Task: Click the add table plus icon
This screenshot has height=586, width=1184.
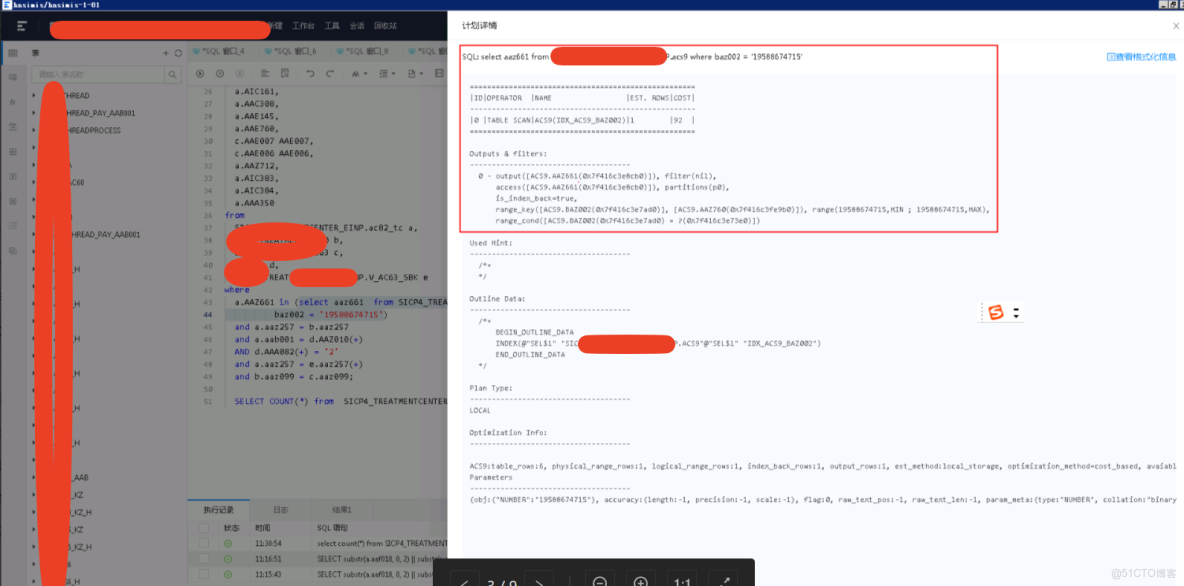Action: click(x=166, y=54)
